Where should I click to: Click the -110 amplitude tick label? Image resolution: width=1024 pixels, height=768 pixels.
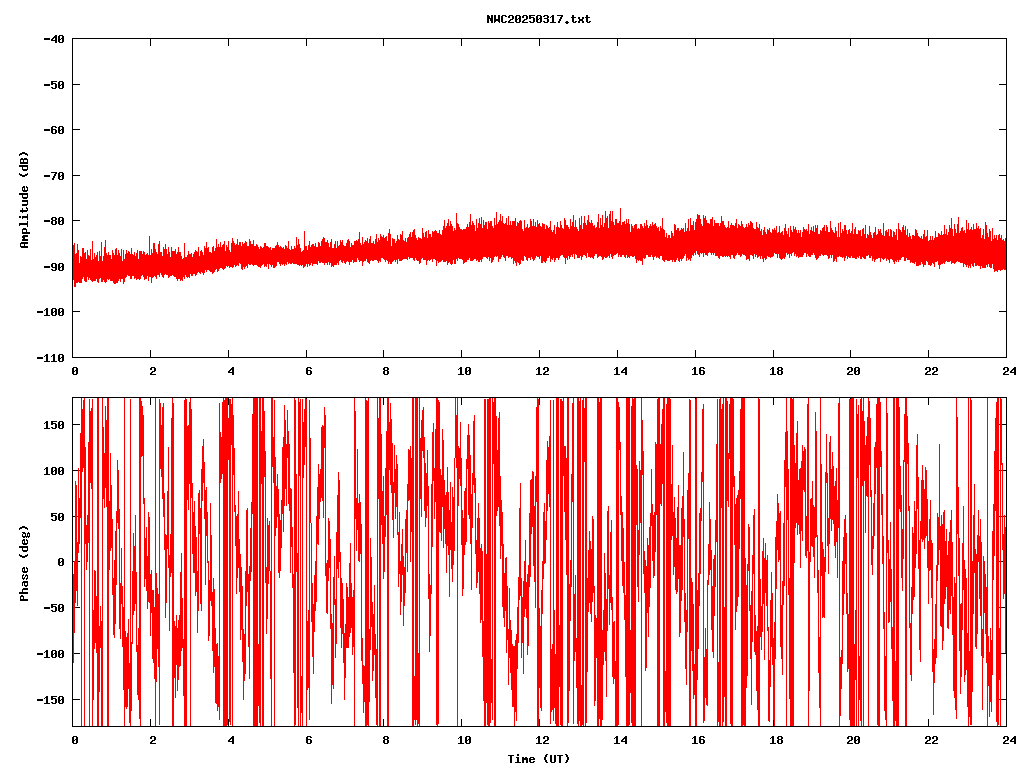click(x=50, y=358)
